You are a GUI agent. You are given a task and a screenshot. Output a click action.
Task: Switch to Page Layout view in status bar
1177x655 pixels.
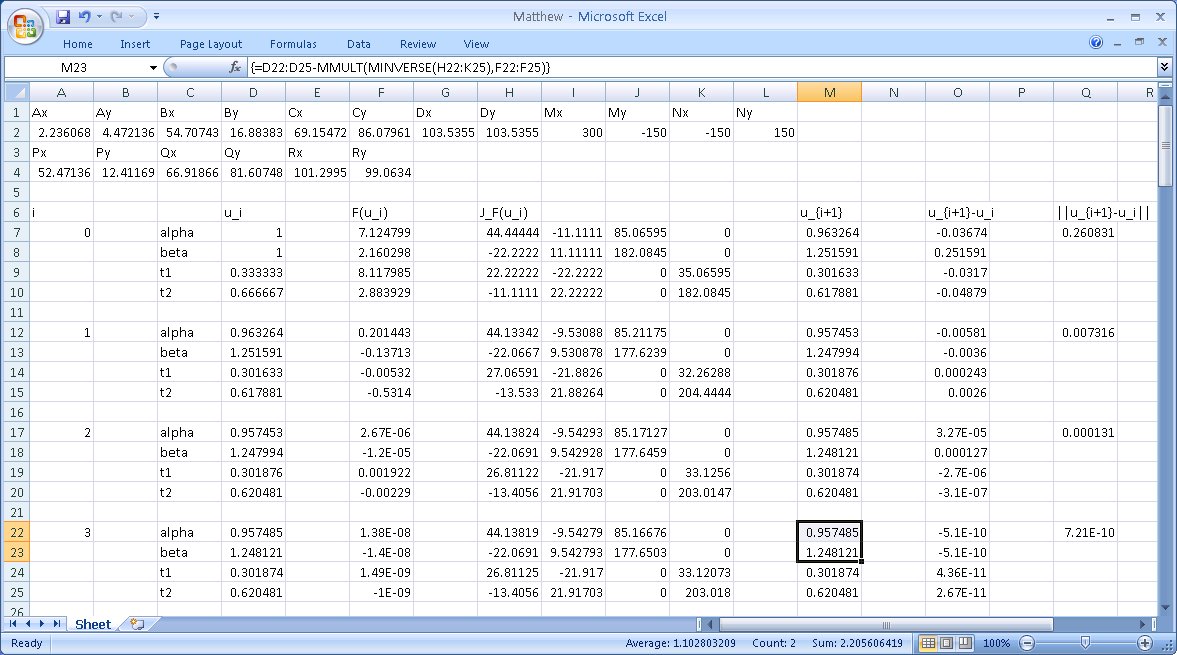[x=947, y=643]
